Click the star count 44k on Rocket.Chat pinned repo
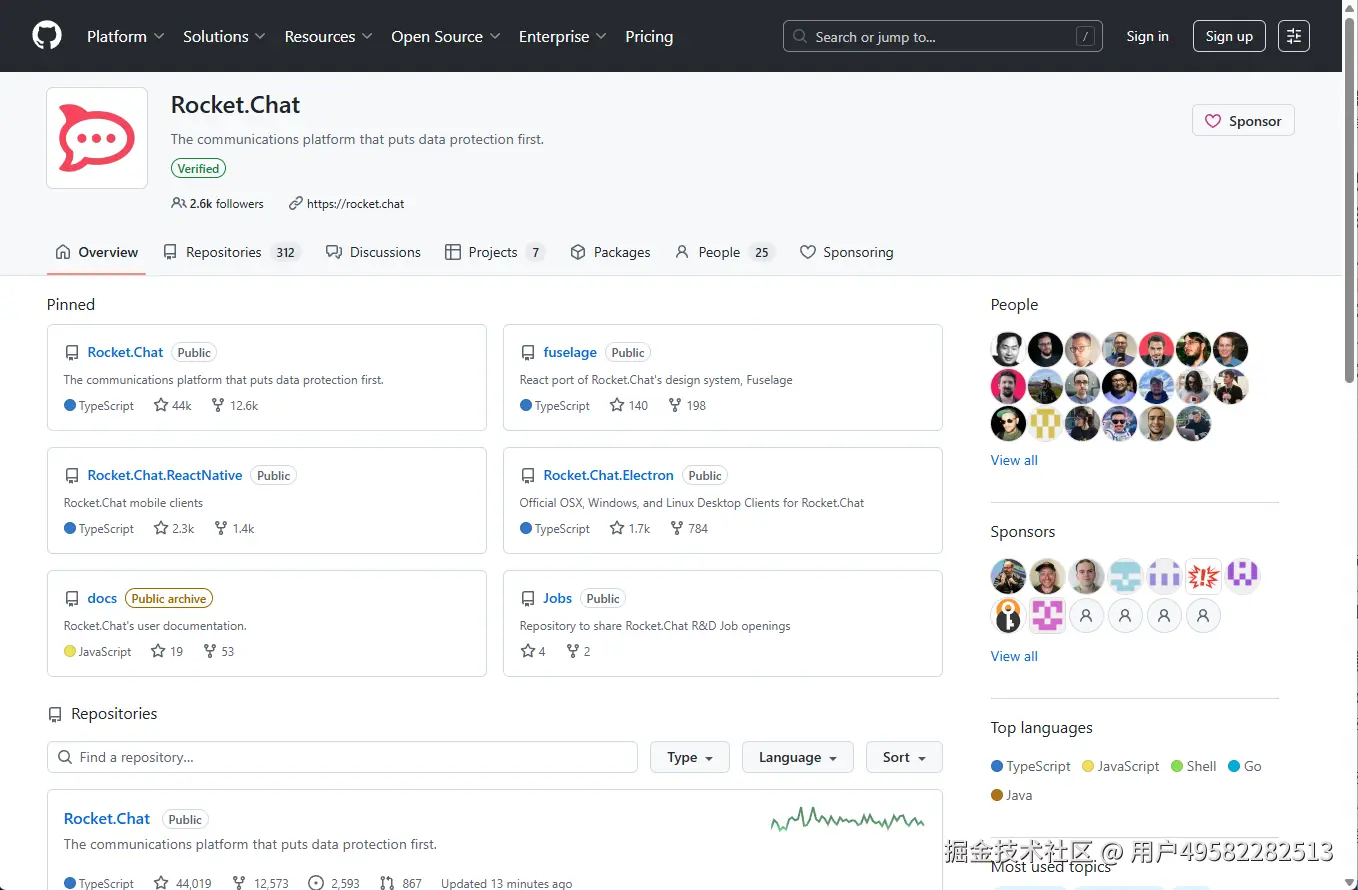 [x=172, y=406]
